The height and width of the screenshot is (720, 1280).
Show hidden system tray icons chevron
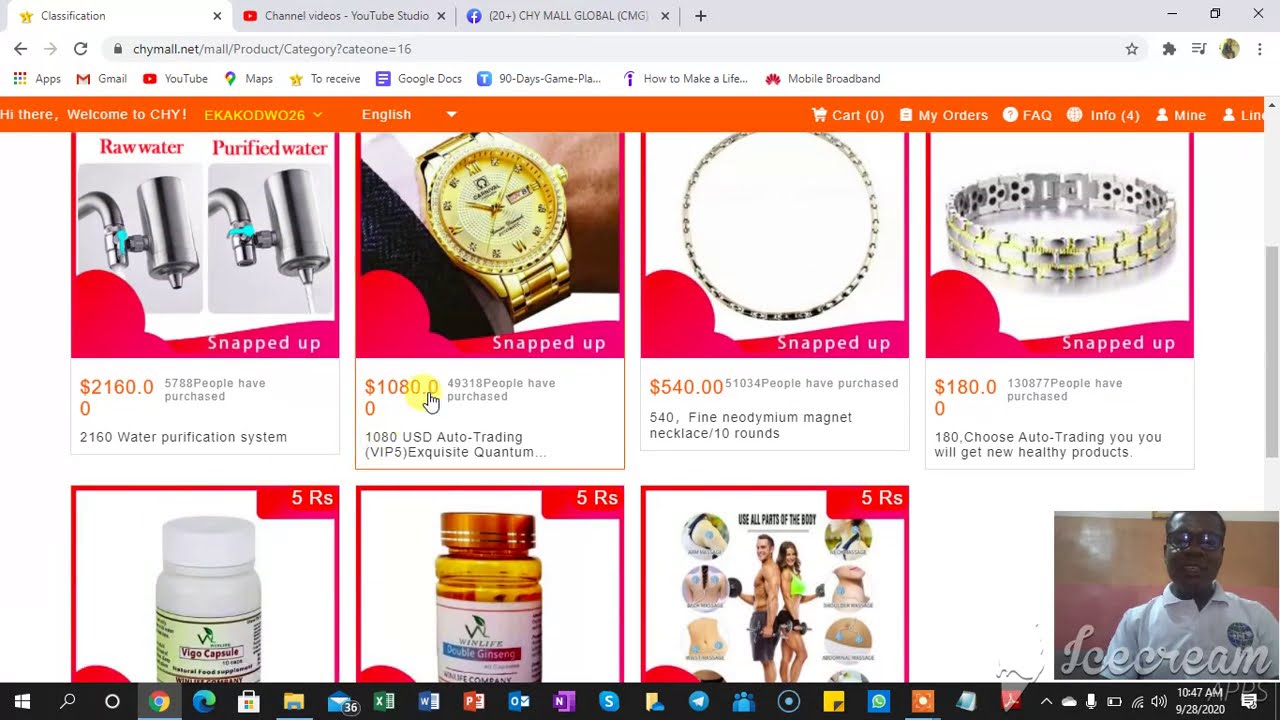[x=1046, y=702]
